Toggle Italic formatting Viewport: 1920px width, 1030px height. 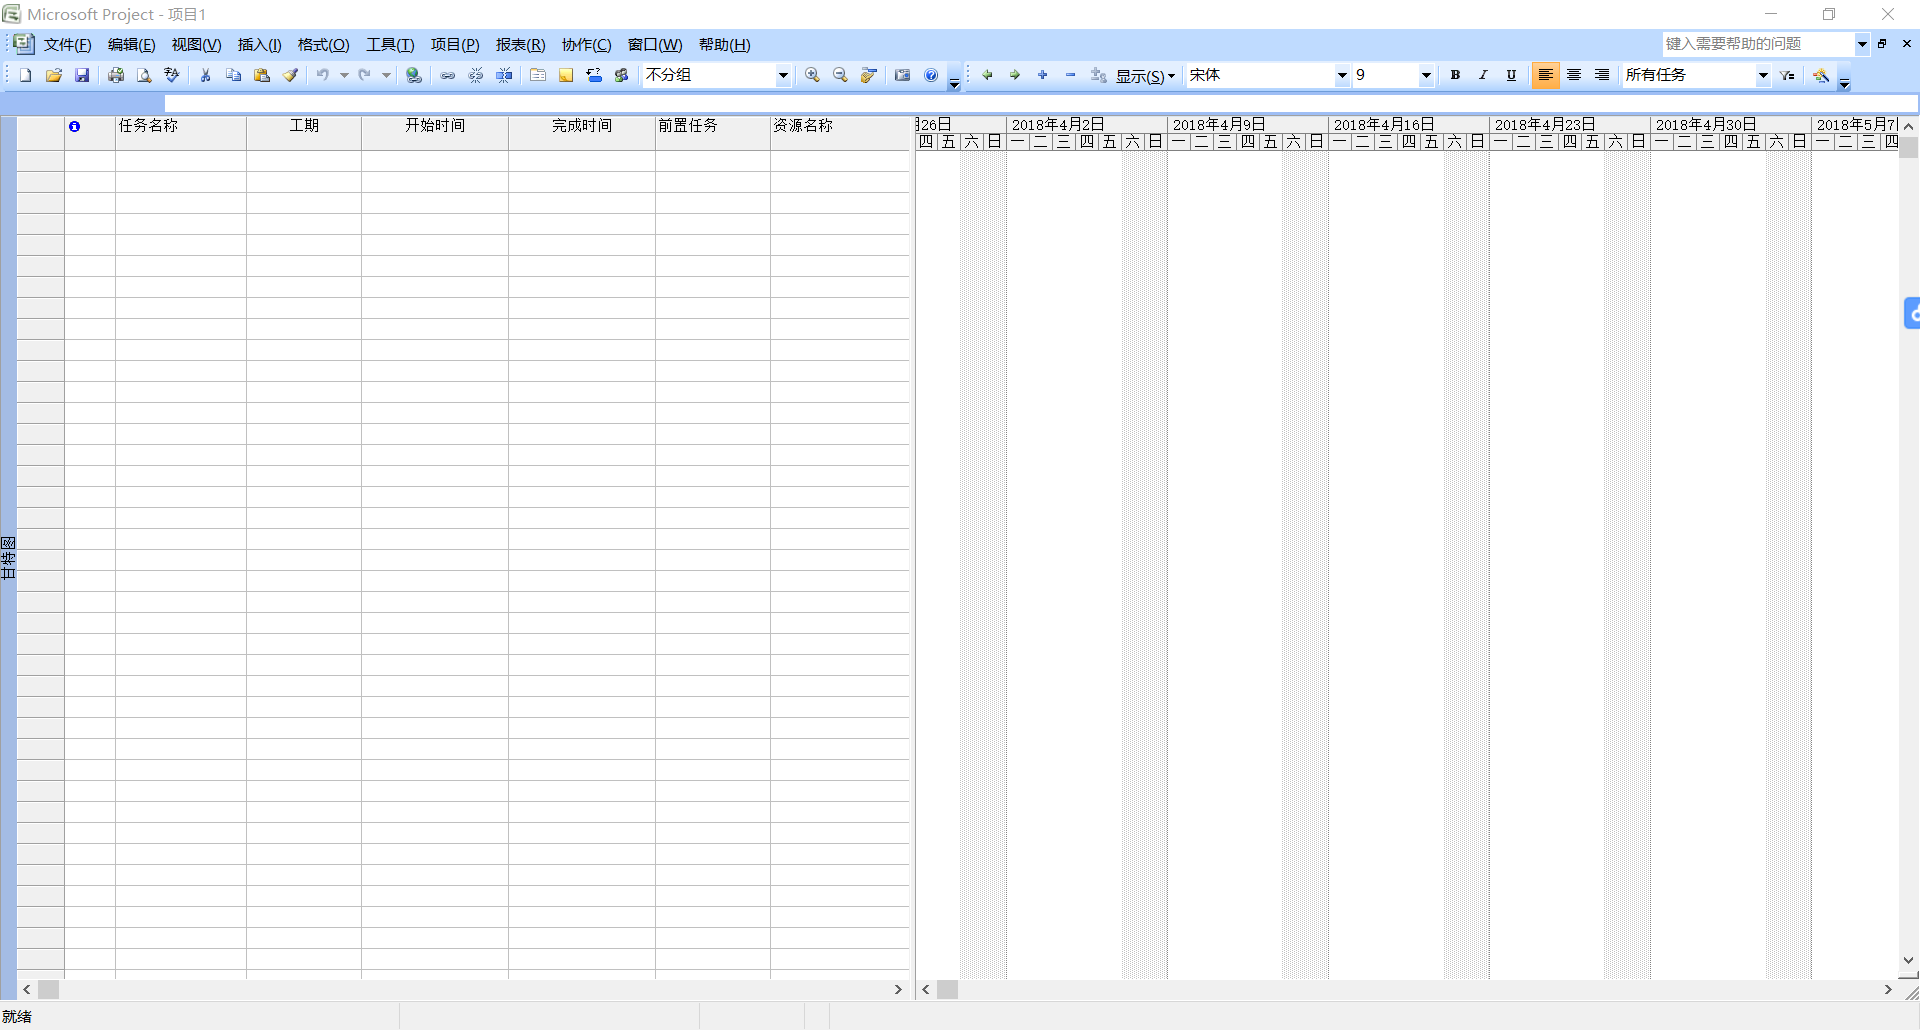tap(1483, 75)
